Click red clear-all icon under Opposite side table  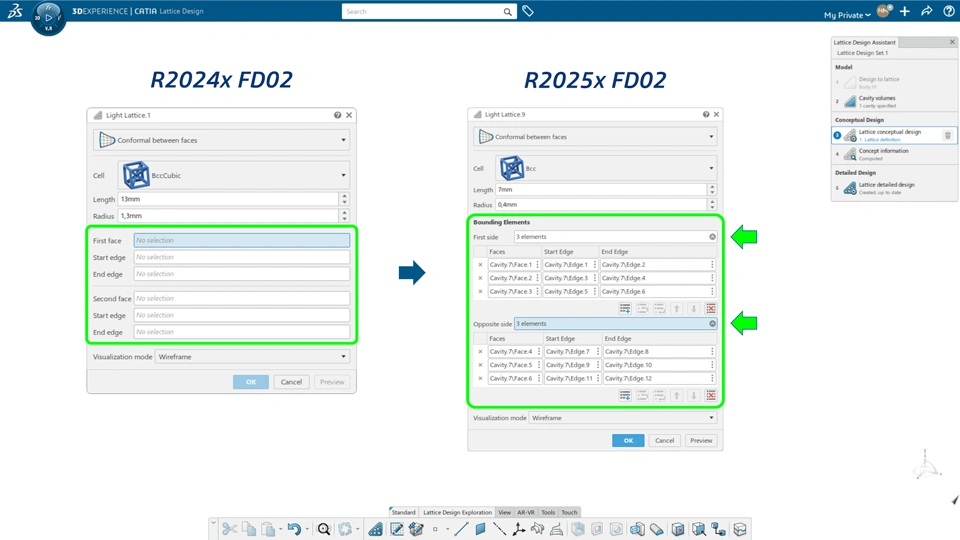point(711,396)
